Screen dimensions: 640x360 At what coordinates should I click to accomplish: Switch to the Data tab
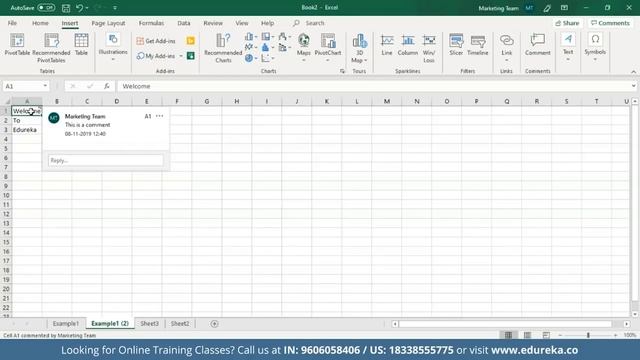pos(184,23)
